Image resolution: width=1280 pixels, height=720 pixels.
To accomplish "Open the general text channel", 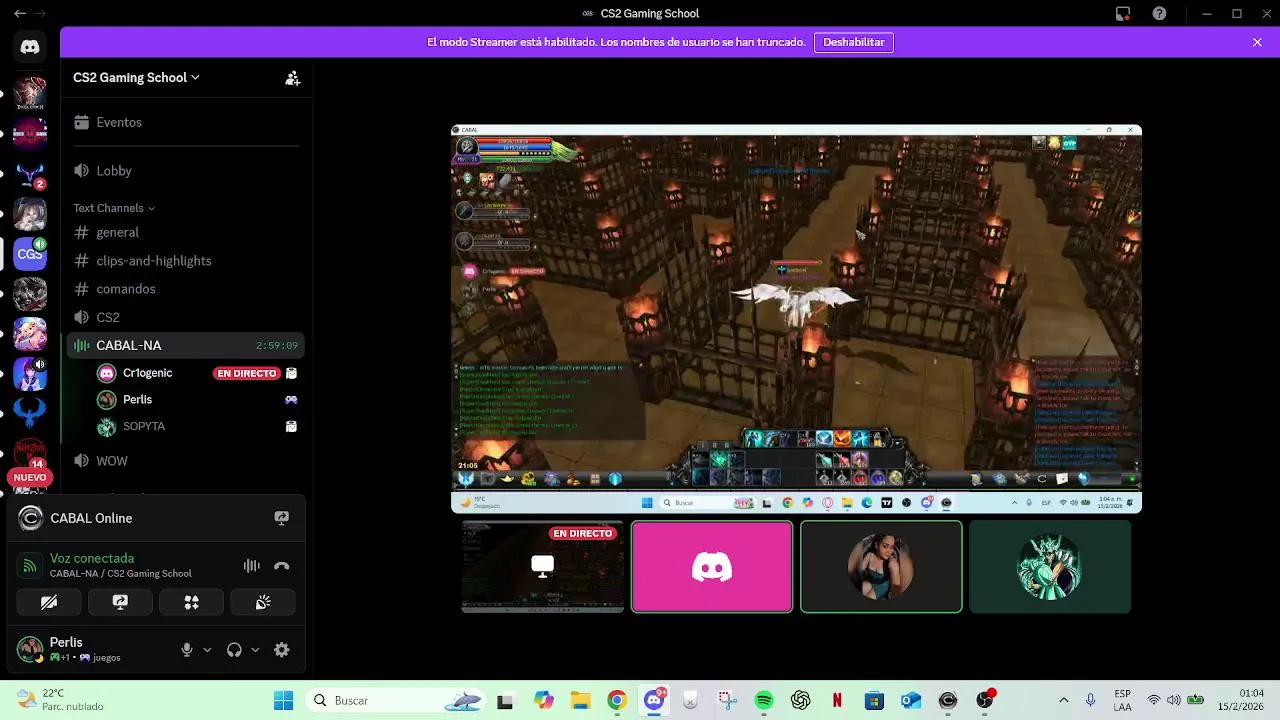I will [186, 232].
